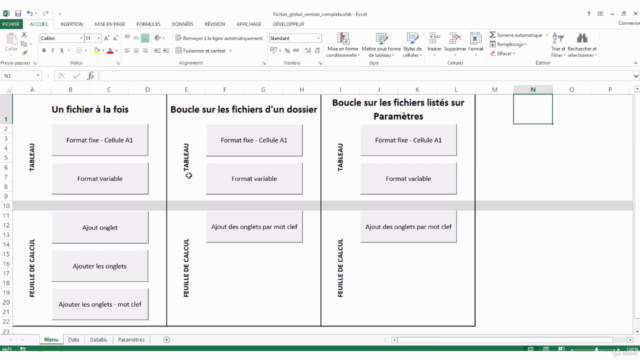Toggle bold formatting G button
Viewport: 640px width, 360px height.
(x=44, y=51)
